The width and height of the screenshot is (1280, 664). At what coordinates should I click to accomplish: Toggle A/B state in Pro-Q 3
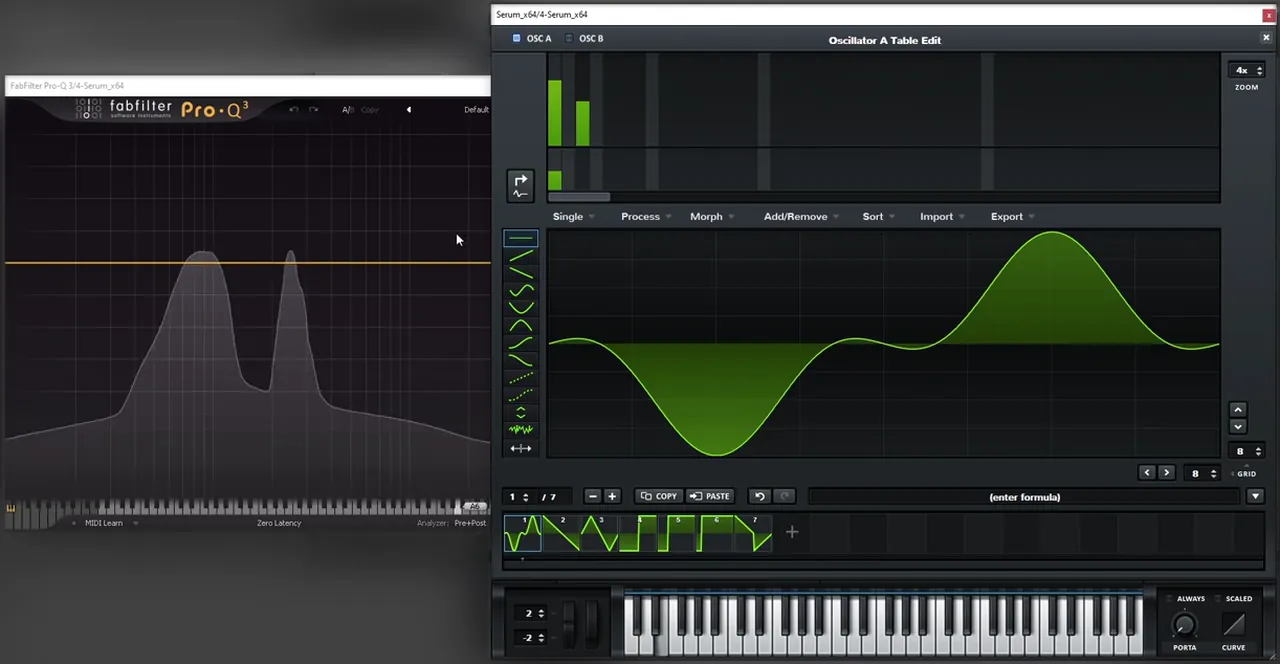[x=347, y=109]
